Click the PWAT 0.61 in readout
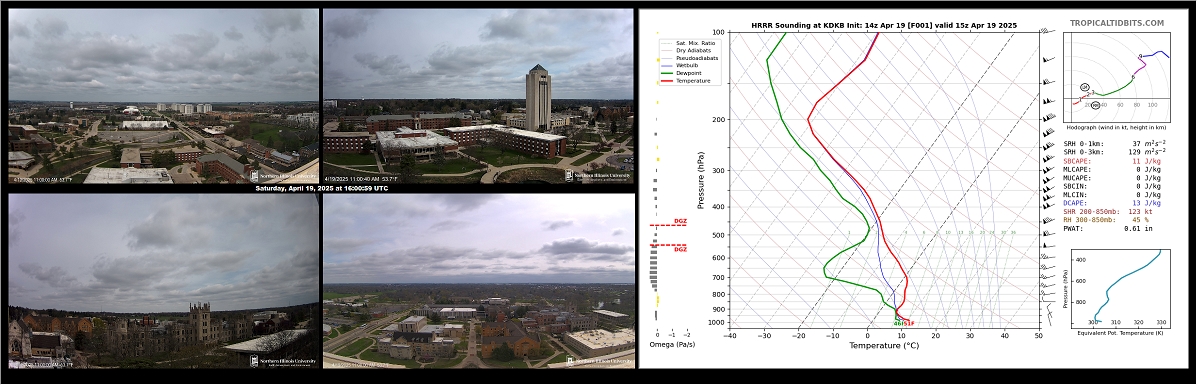The width and height of the screenshot is (1197, 385). pos(1095,228)
